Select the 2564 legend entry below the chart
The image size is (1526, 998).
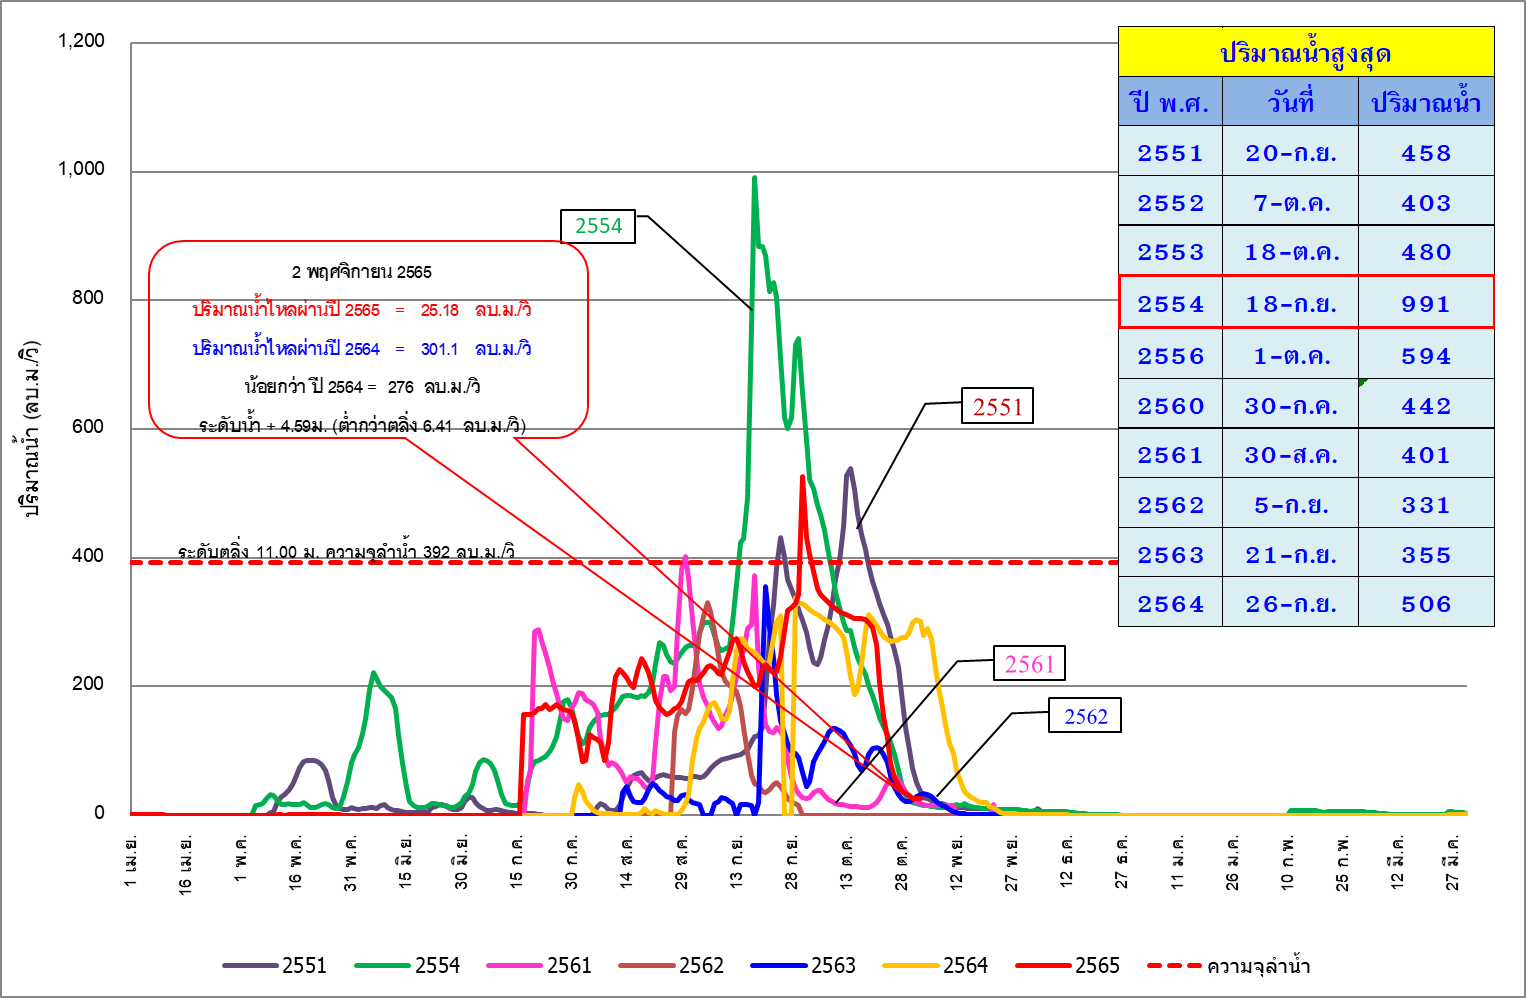point(936,965)
